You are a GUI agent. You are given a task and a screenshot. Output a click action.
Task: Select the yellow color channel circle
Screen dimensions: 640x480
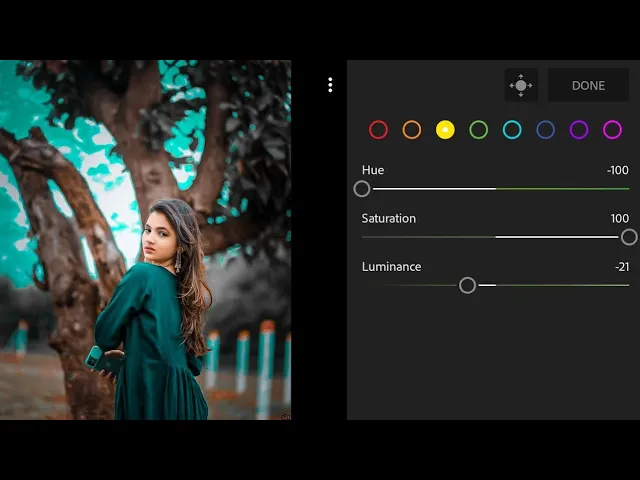point(445,130)
